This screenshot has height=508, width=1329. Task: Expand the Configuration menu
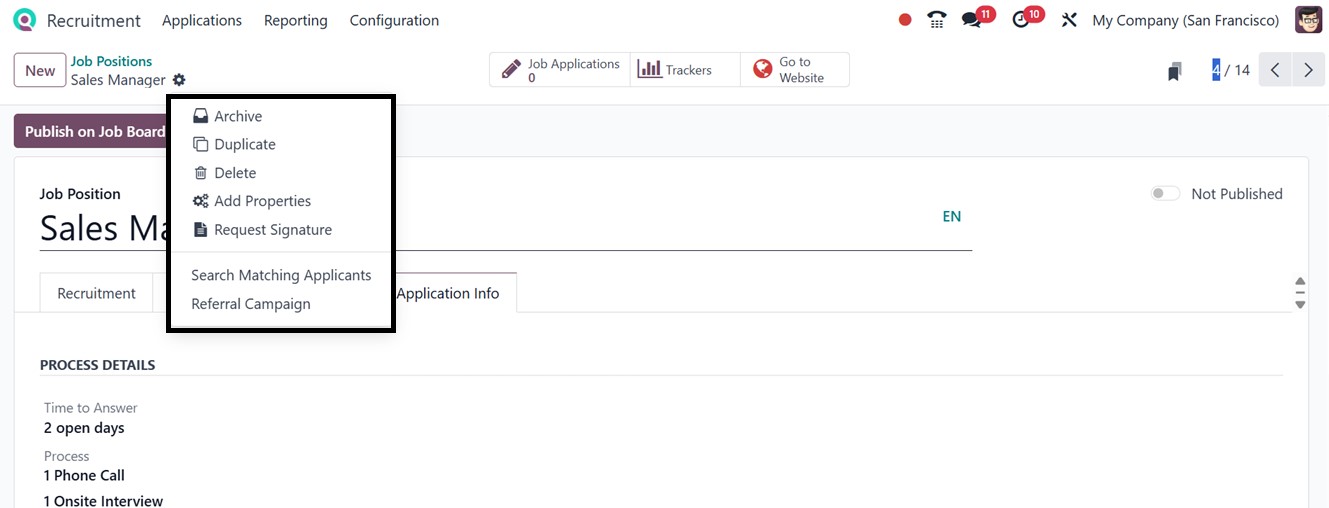394,20
